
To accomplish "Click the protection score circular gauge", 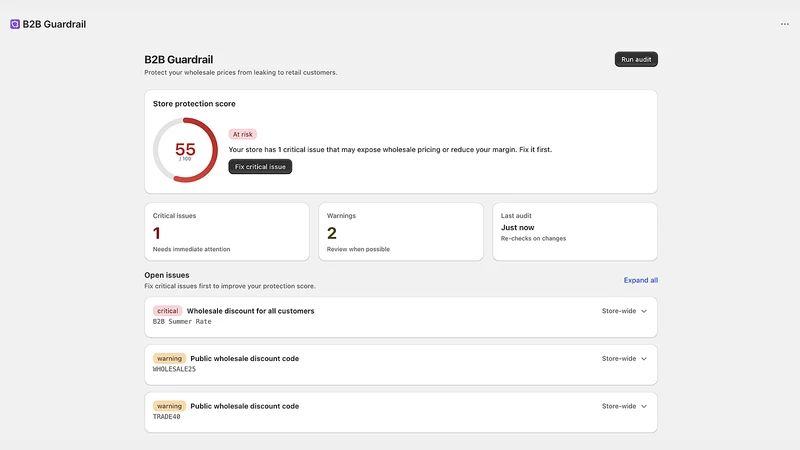I will (x=185, y=150).
